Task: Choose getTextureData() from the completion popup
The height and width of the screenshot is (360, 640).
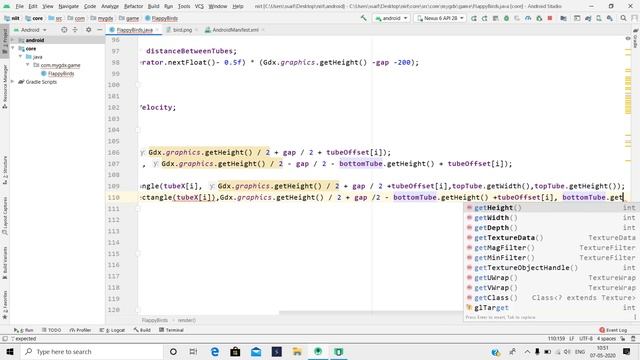Action: tap(550, 238)
